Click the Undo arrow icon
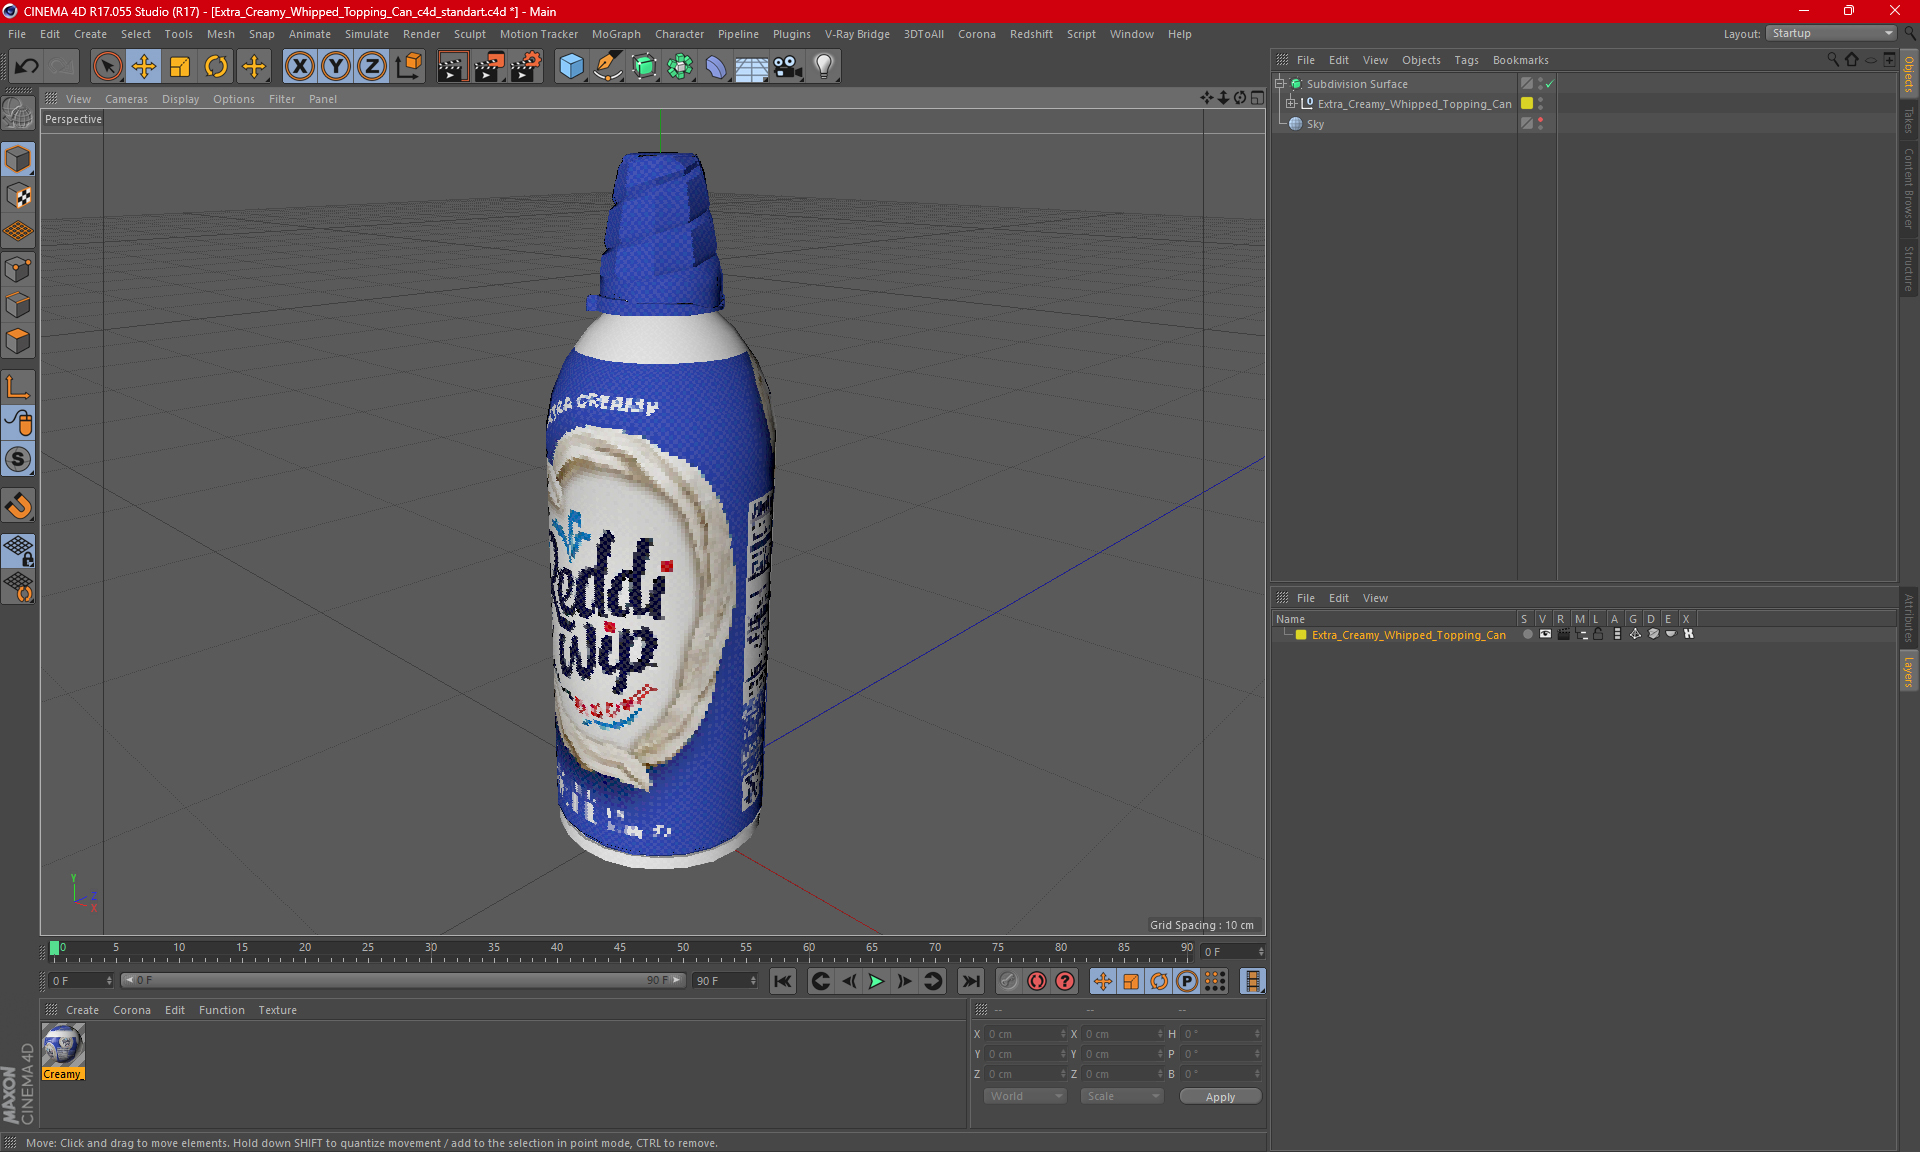Screen dimensions: 1920x1152 coord(27,67)
